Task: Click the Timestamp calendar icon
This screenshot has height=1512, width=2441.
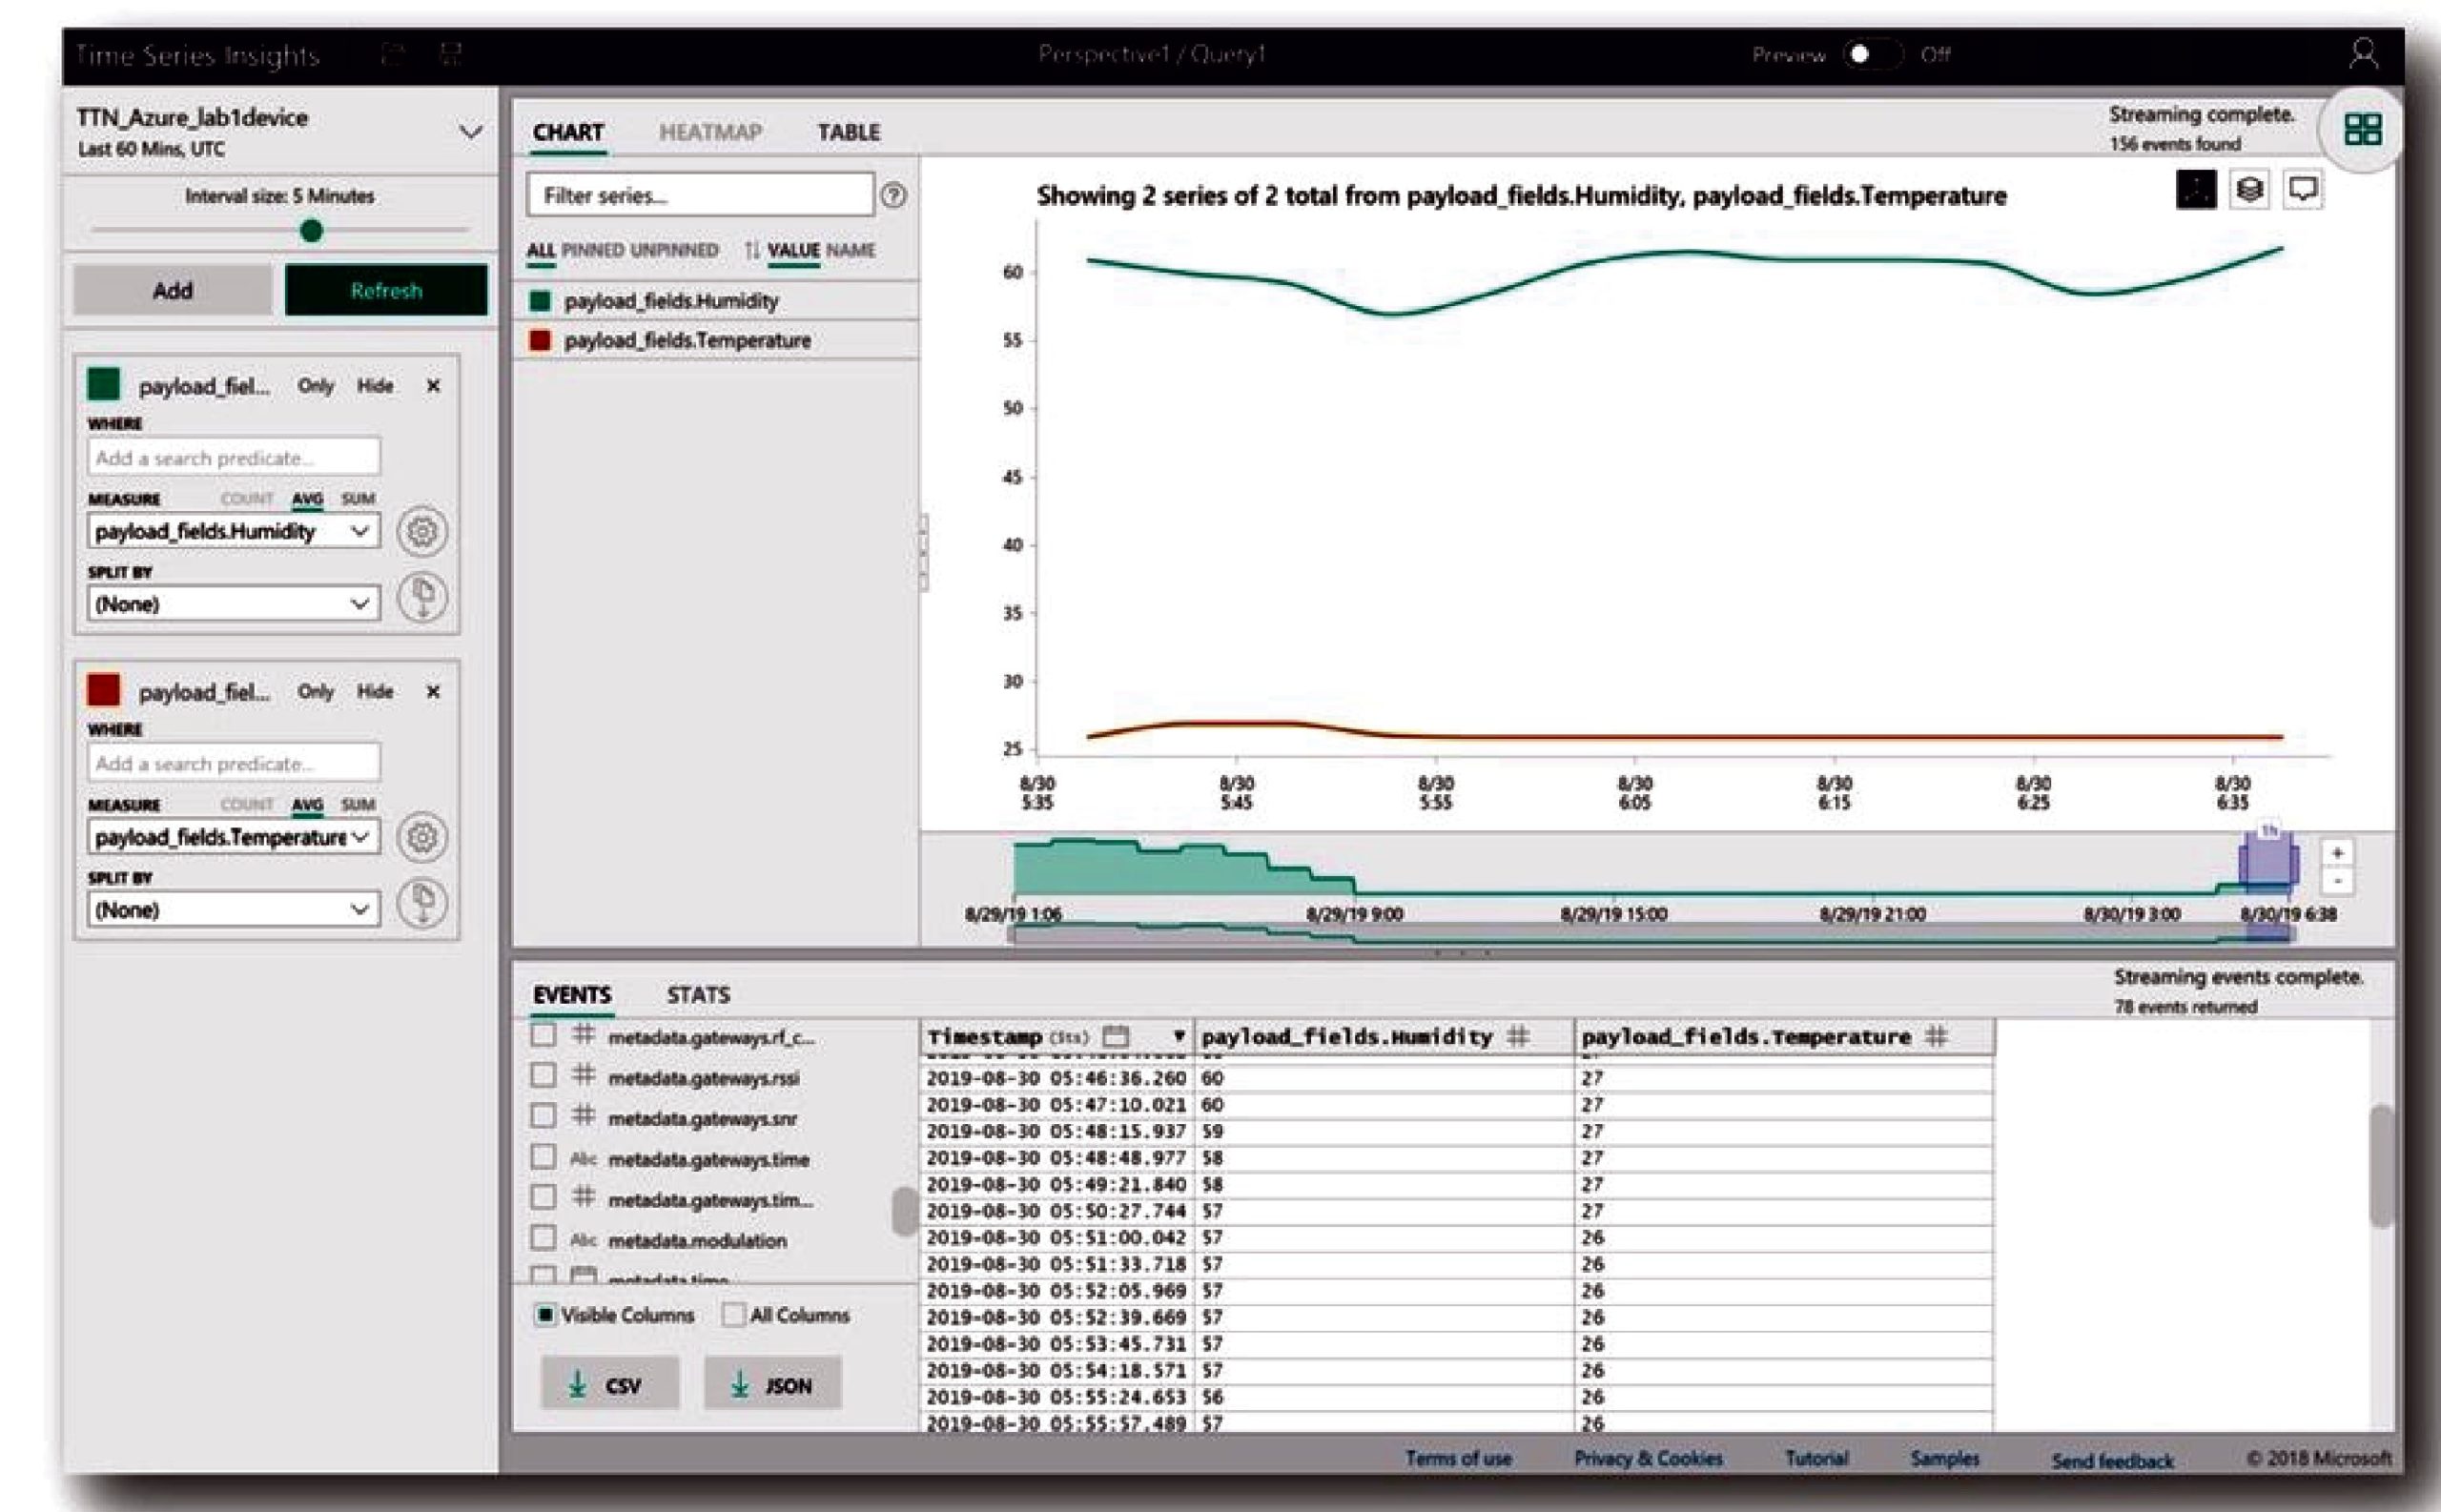Action: click(x=1116, y=1037)
